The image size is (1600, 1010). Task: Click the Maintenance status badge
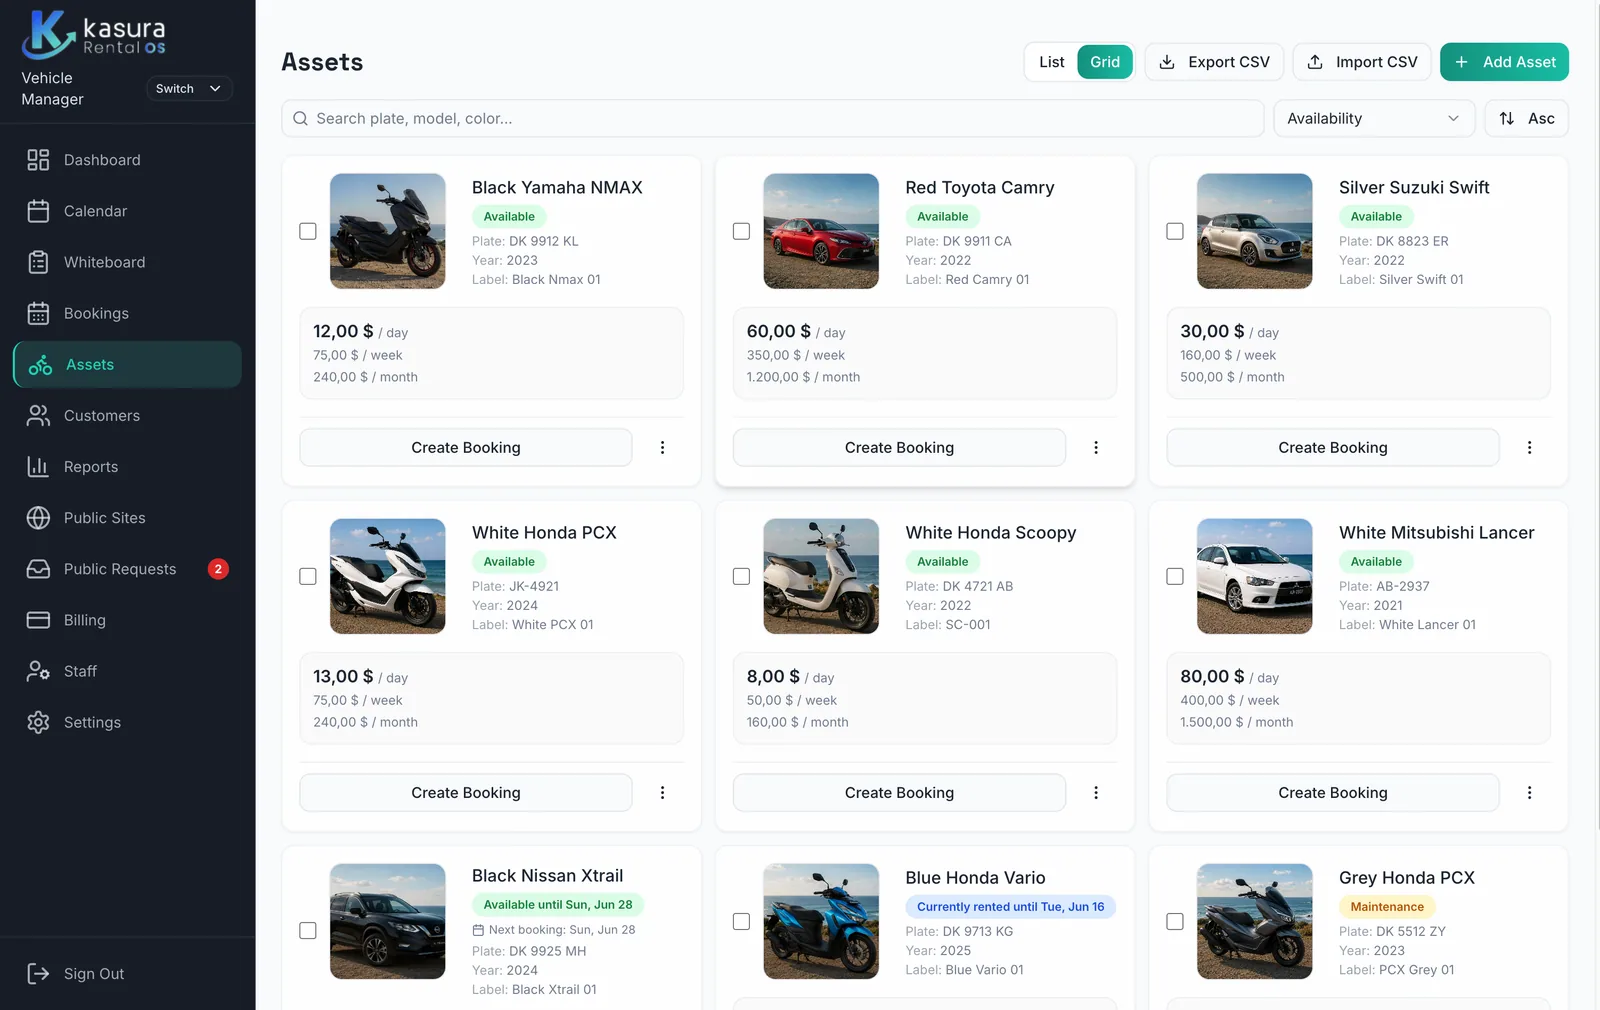[x=1387, y=907]
